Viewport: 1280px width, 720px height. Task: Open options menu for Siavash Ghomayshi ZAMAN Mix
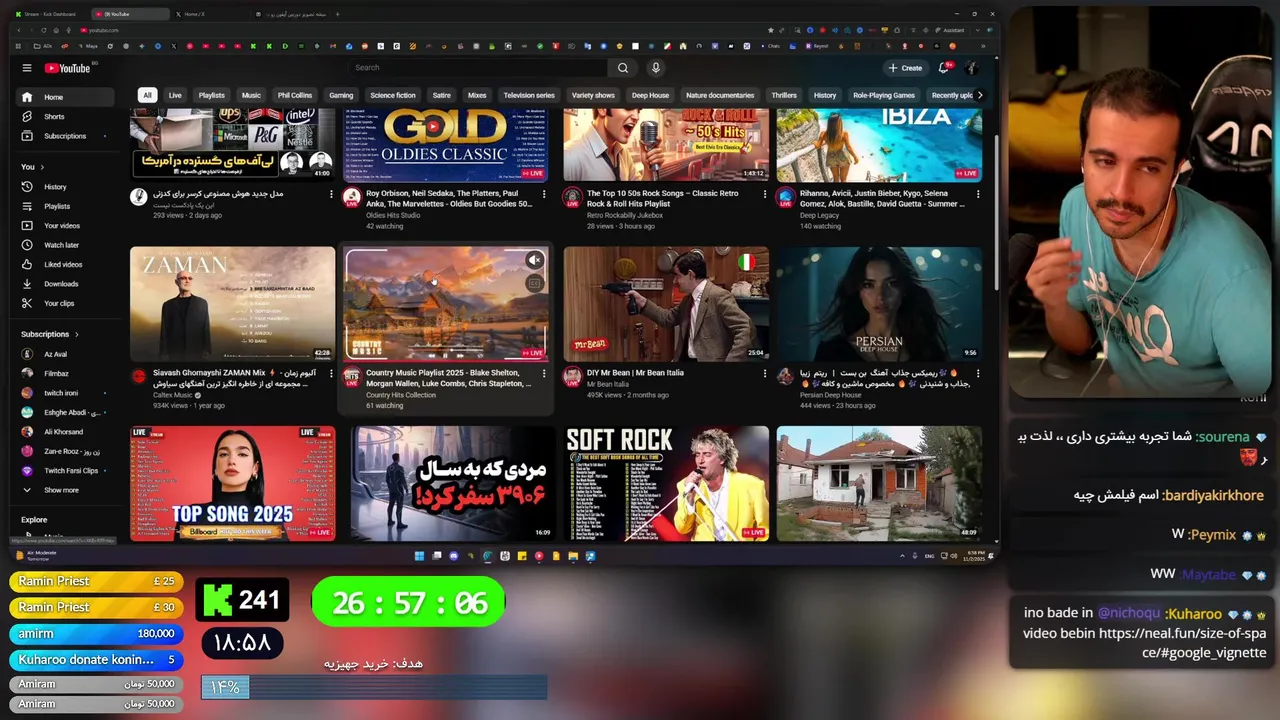click(x=331, y=374)
